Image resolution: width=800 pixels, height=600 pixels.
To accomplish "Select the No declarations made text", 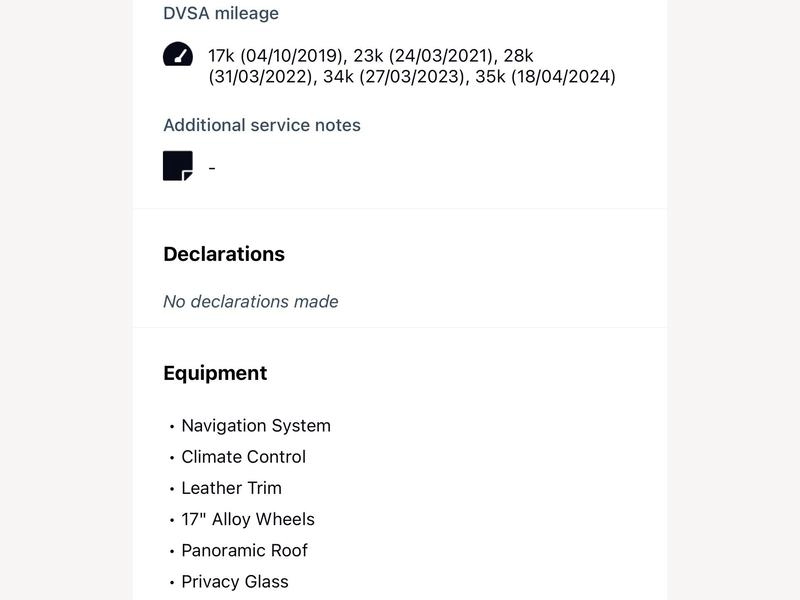I will (x=251, y=302).
